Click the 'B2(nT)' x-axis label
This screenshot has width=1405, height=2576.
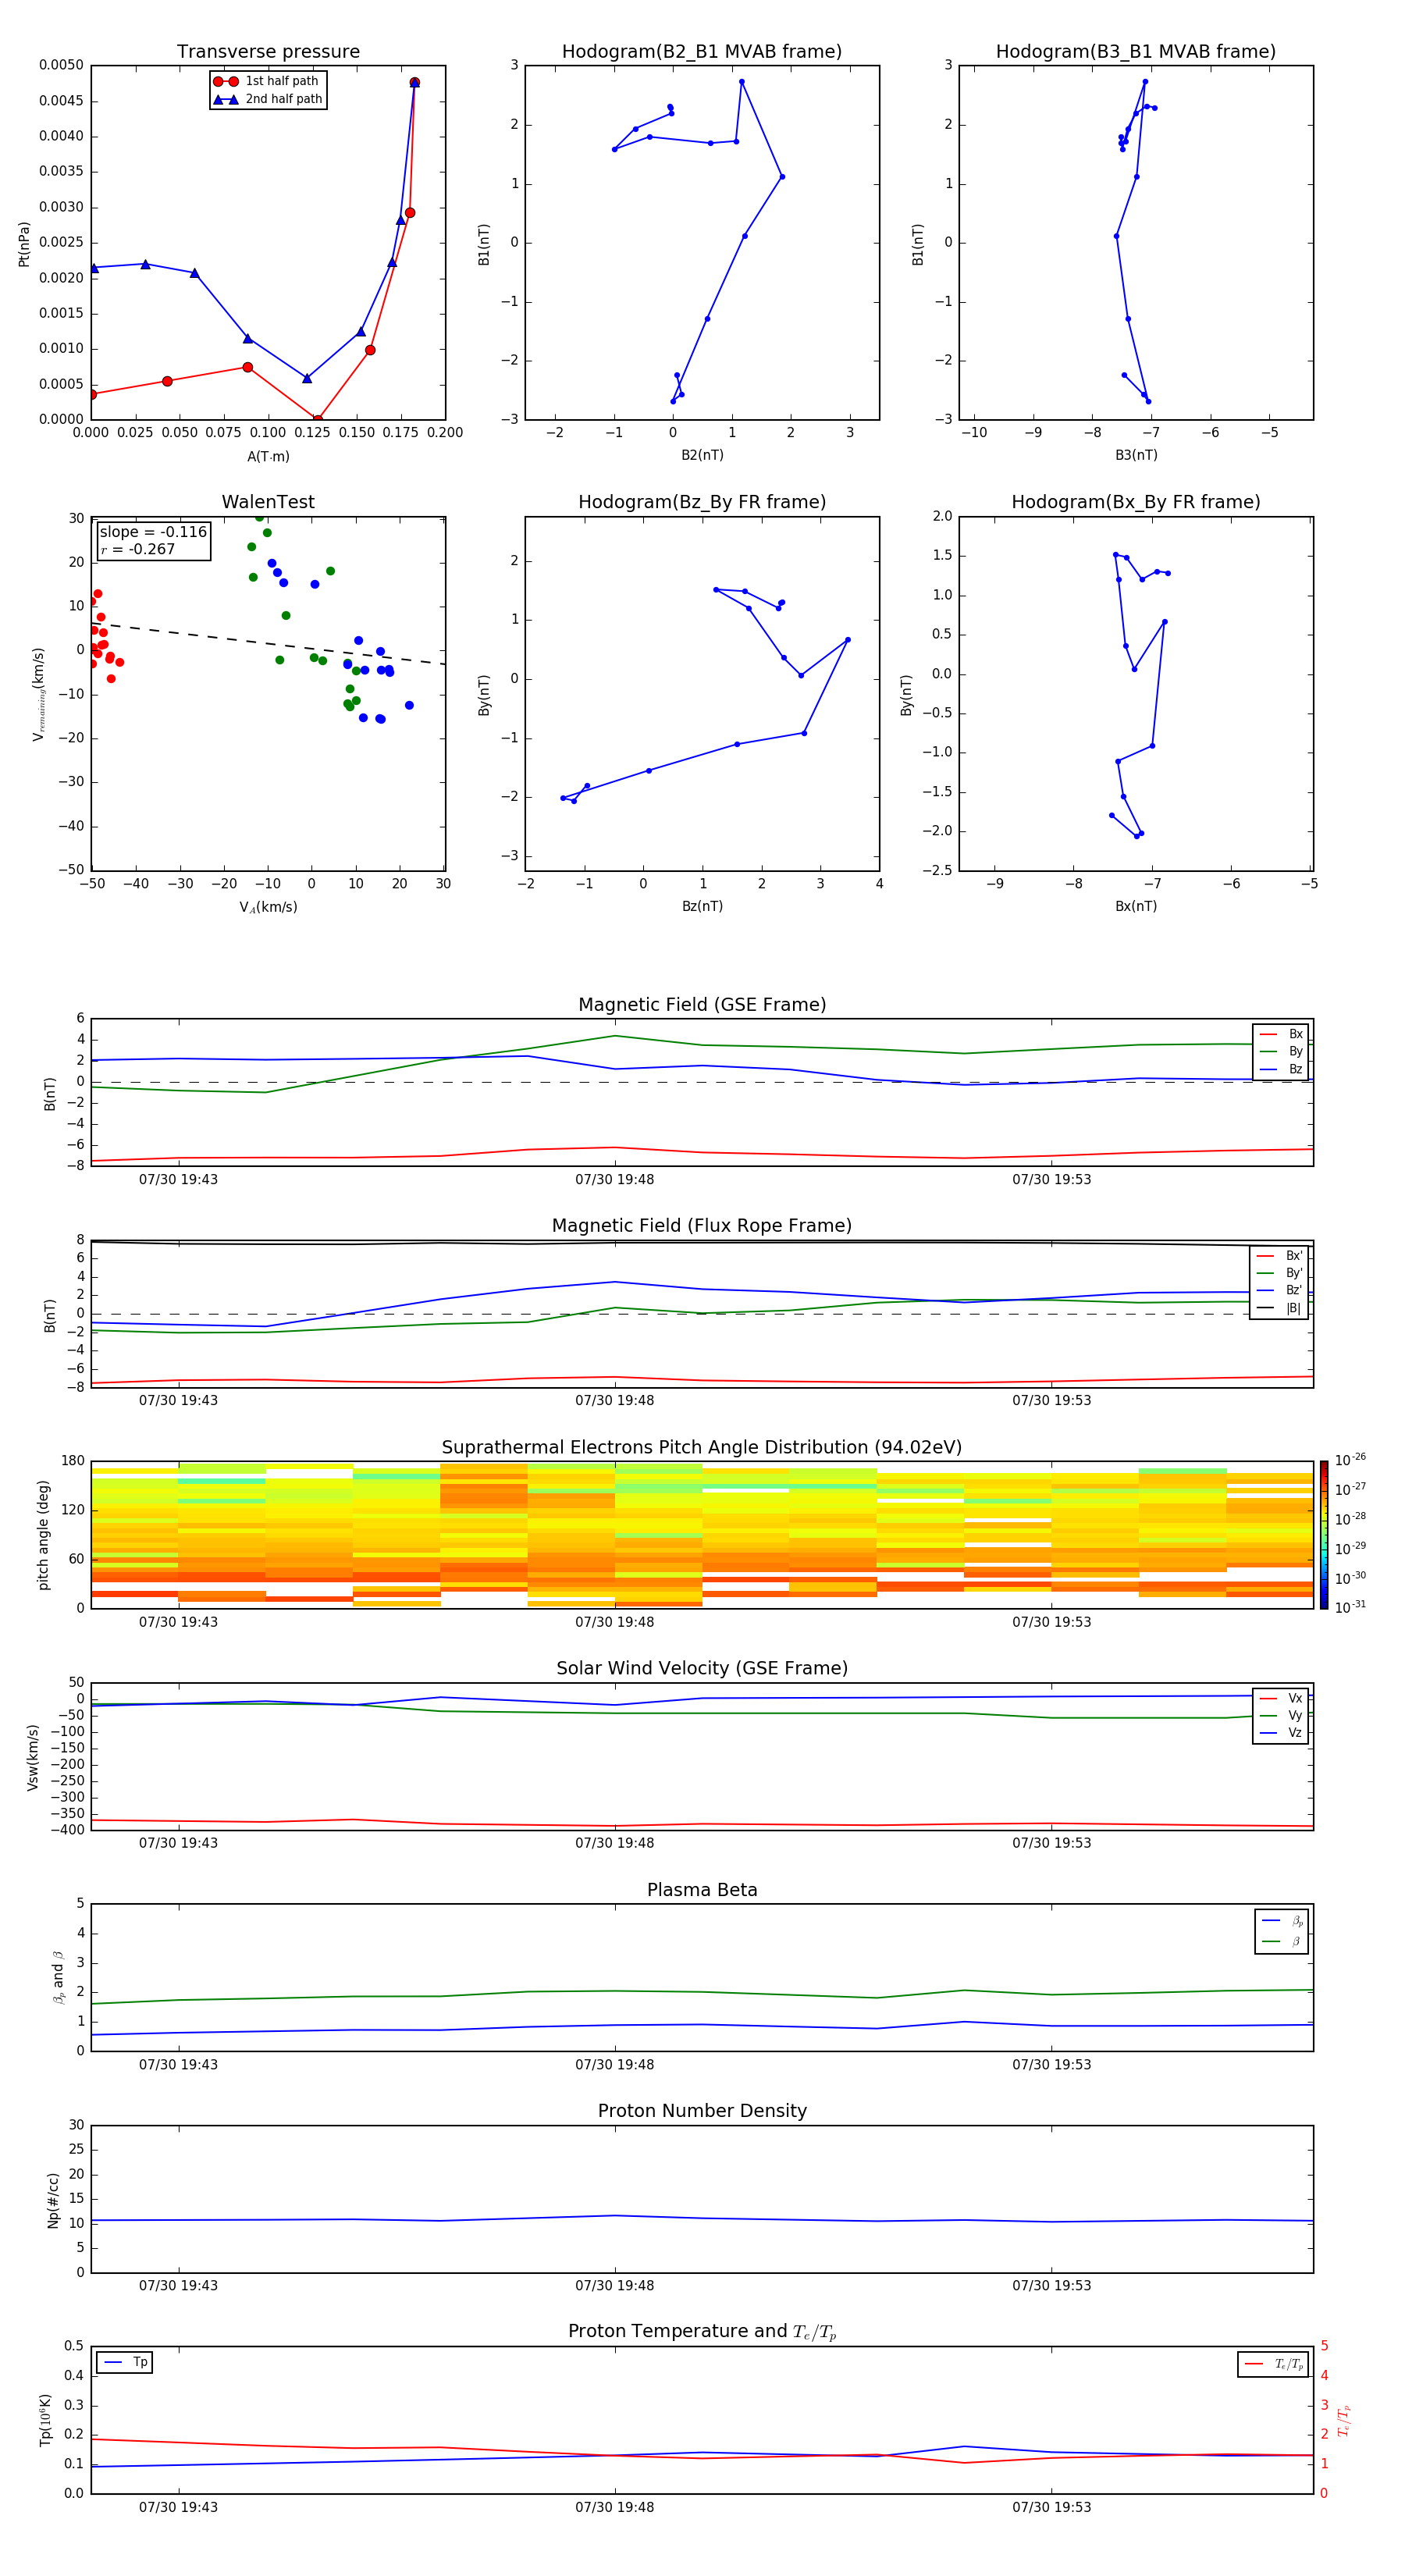coord(702,455)
